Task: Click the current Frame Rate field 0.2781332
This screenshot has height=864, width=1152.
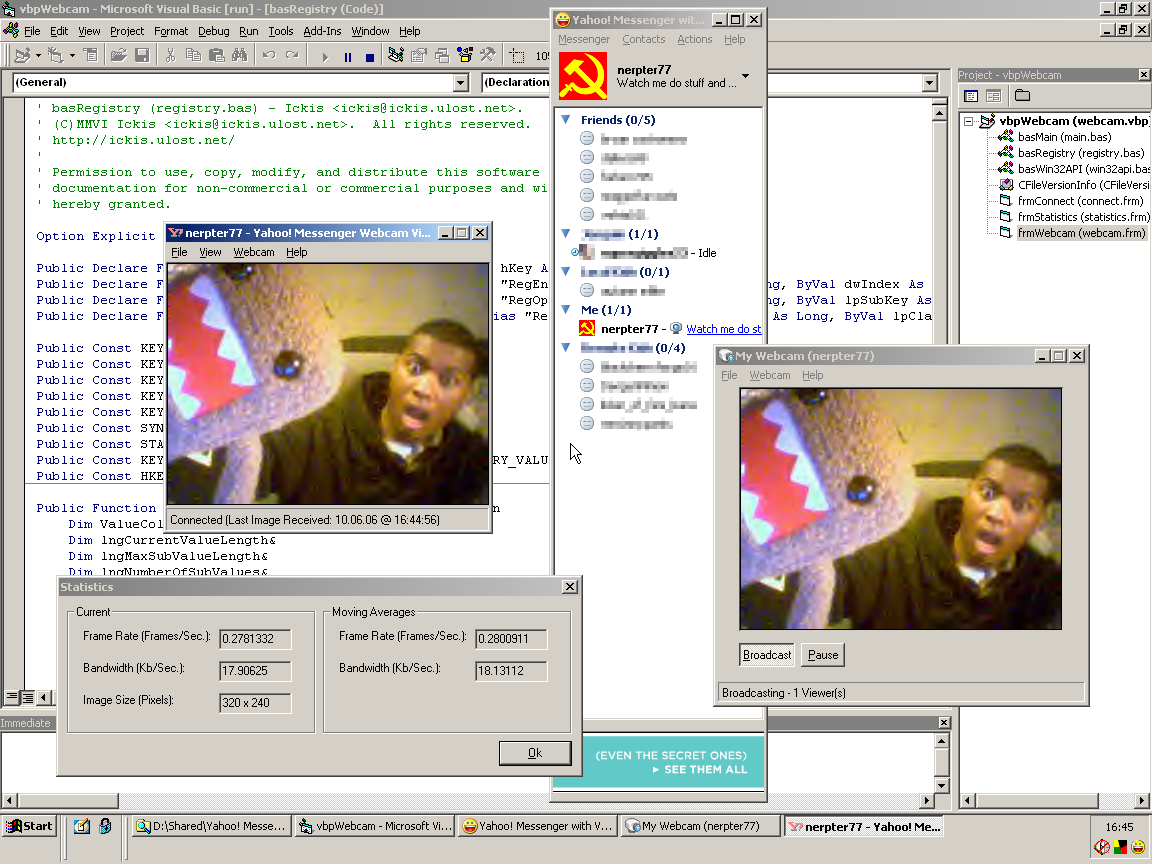Action: (255, 638)
